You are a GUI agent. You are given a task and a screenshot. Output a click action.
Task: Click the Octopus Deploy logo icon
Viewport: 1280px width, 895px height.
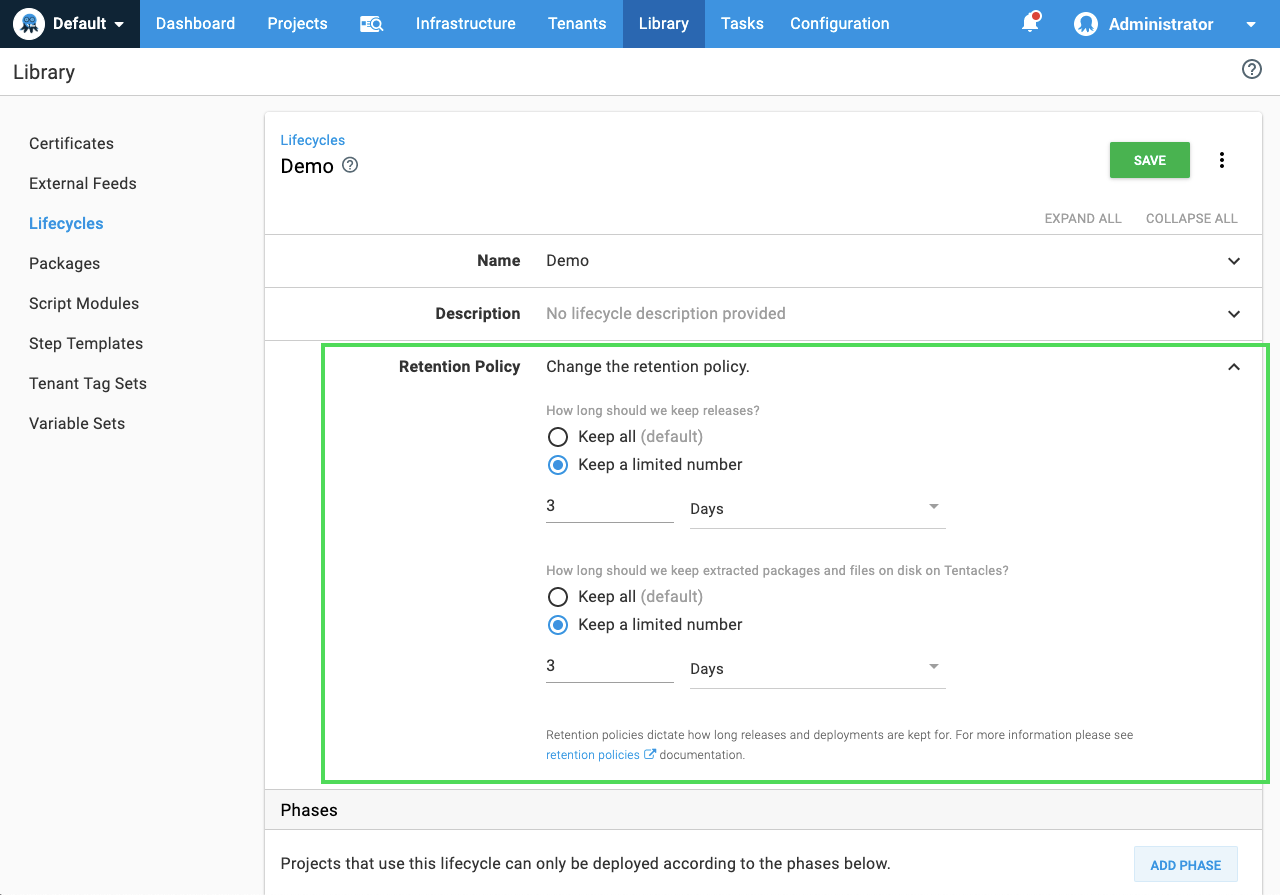(29, 23)
